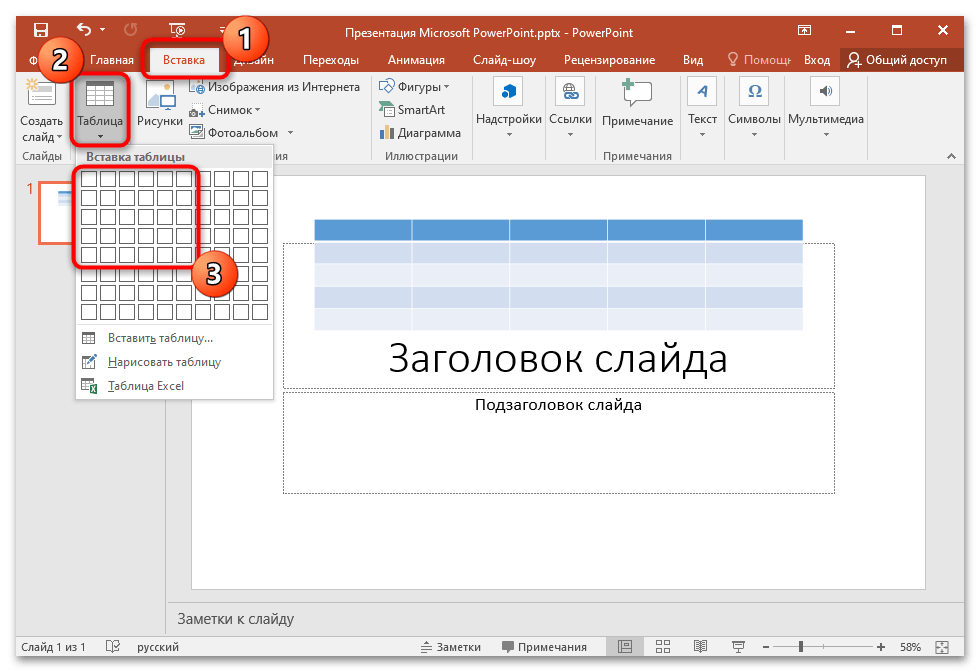Open the Символы omega symbol menu
This screenshot has height=672, width=980.
754,109
